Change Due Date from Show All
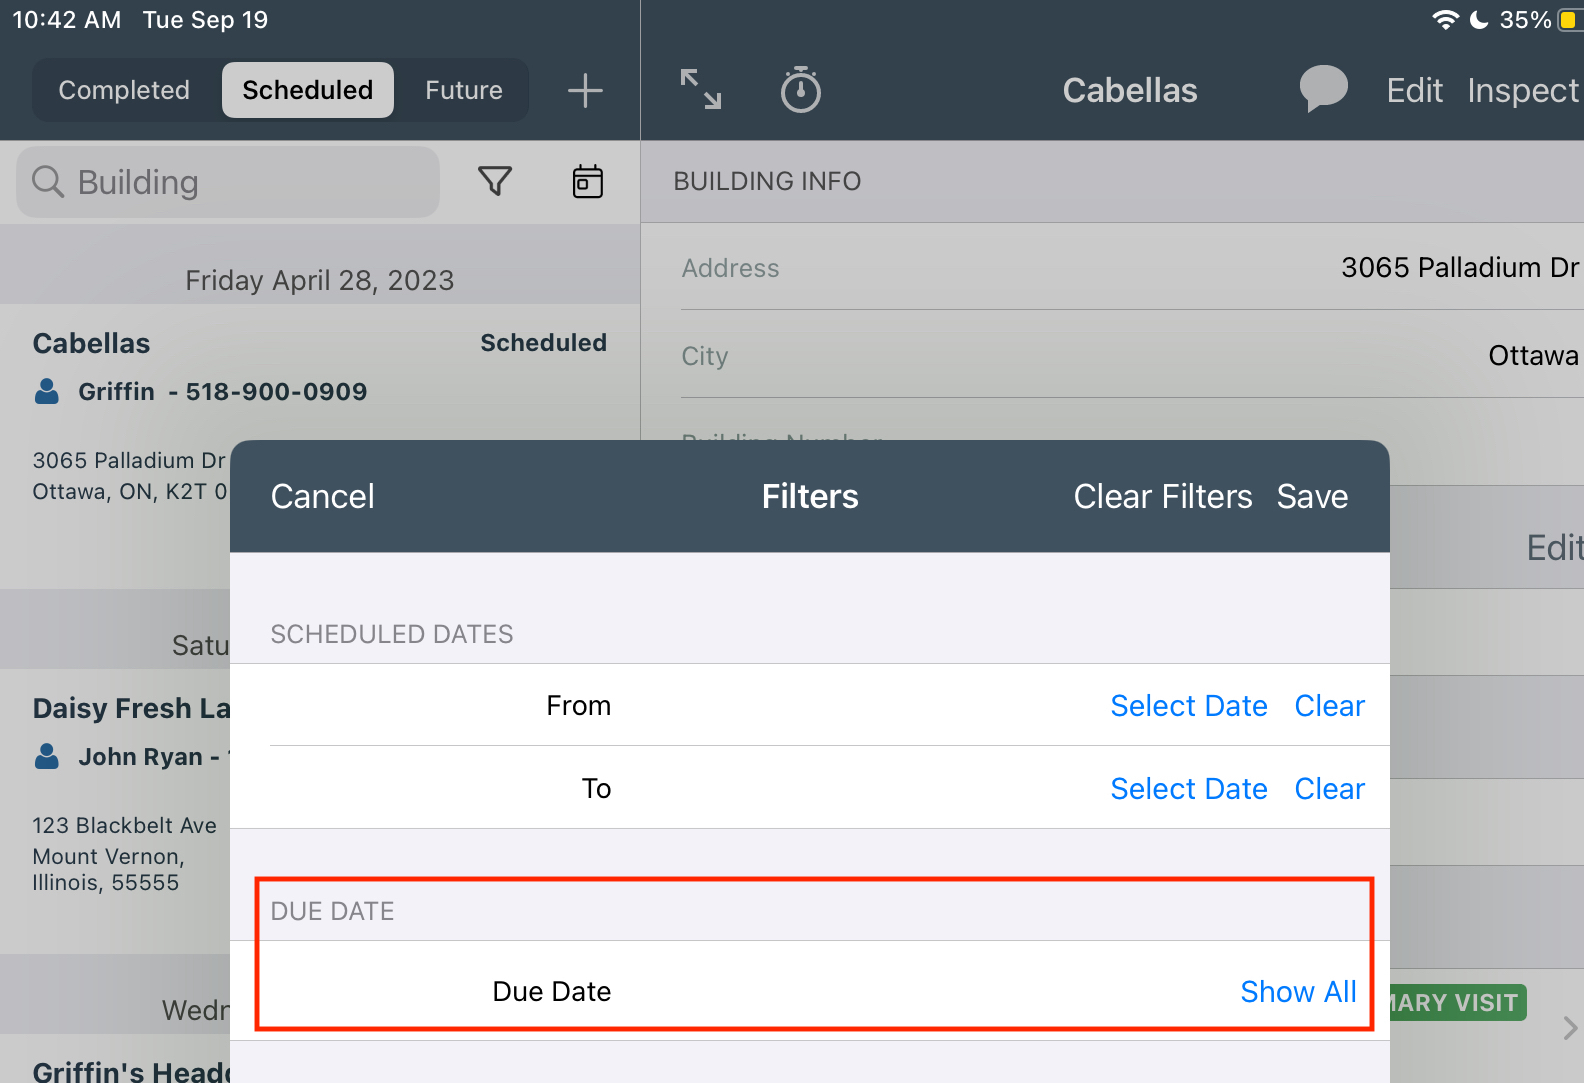 click(1297, 992)
